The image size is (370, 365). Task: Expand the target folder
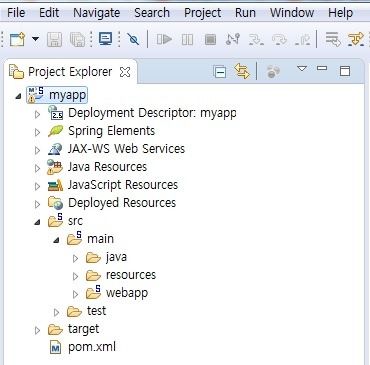coord(37,330)
